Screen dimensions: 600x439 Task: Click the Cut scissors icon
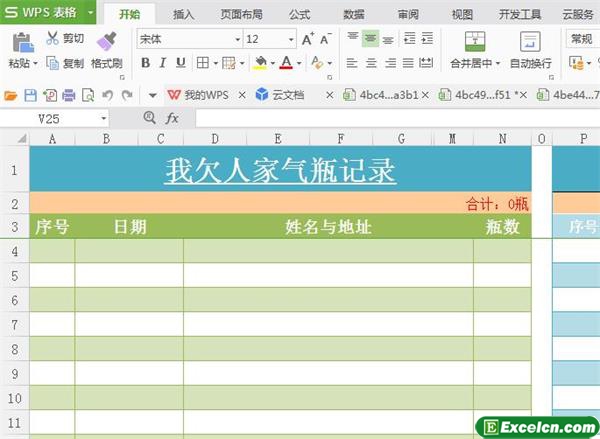point(52,39)
